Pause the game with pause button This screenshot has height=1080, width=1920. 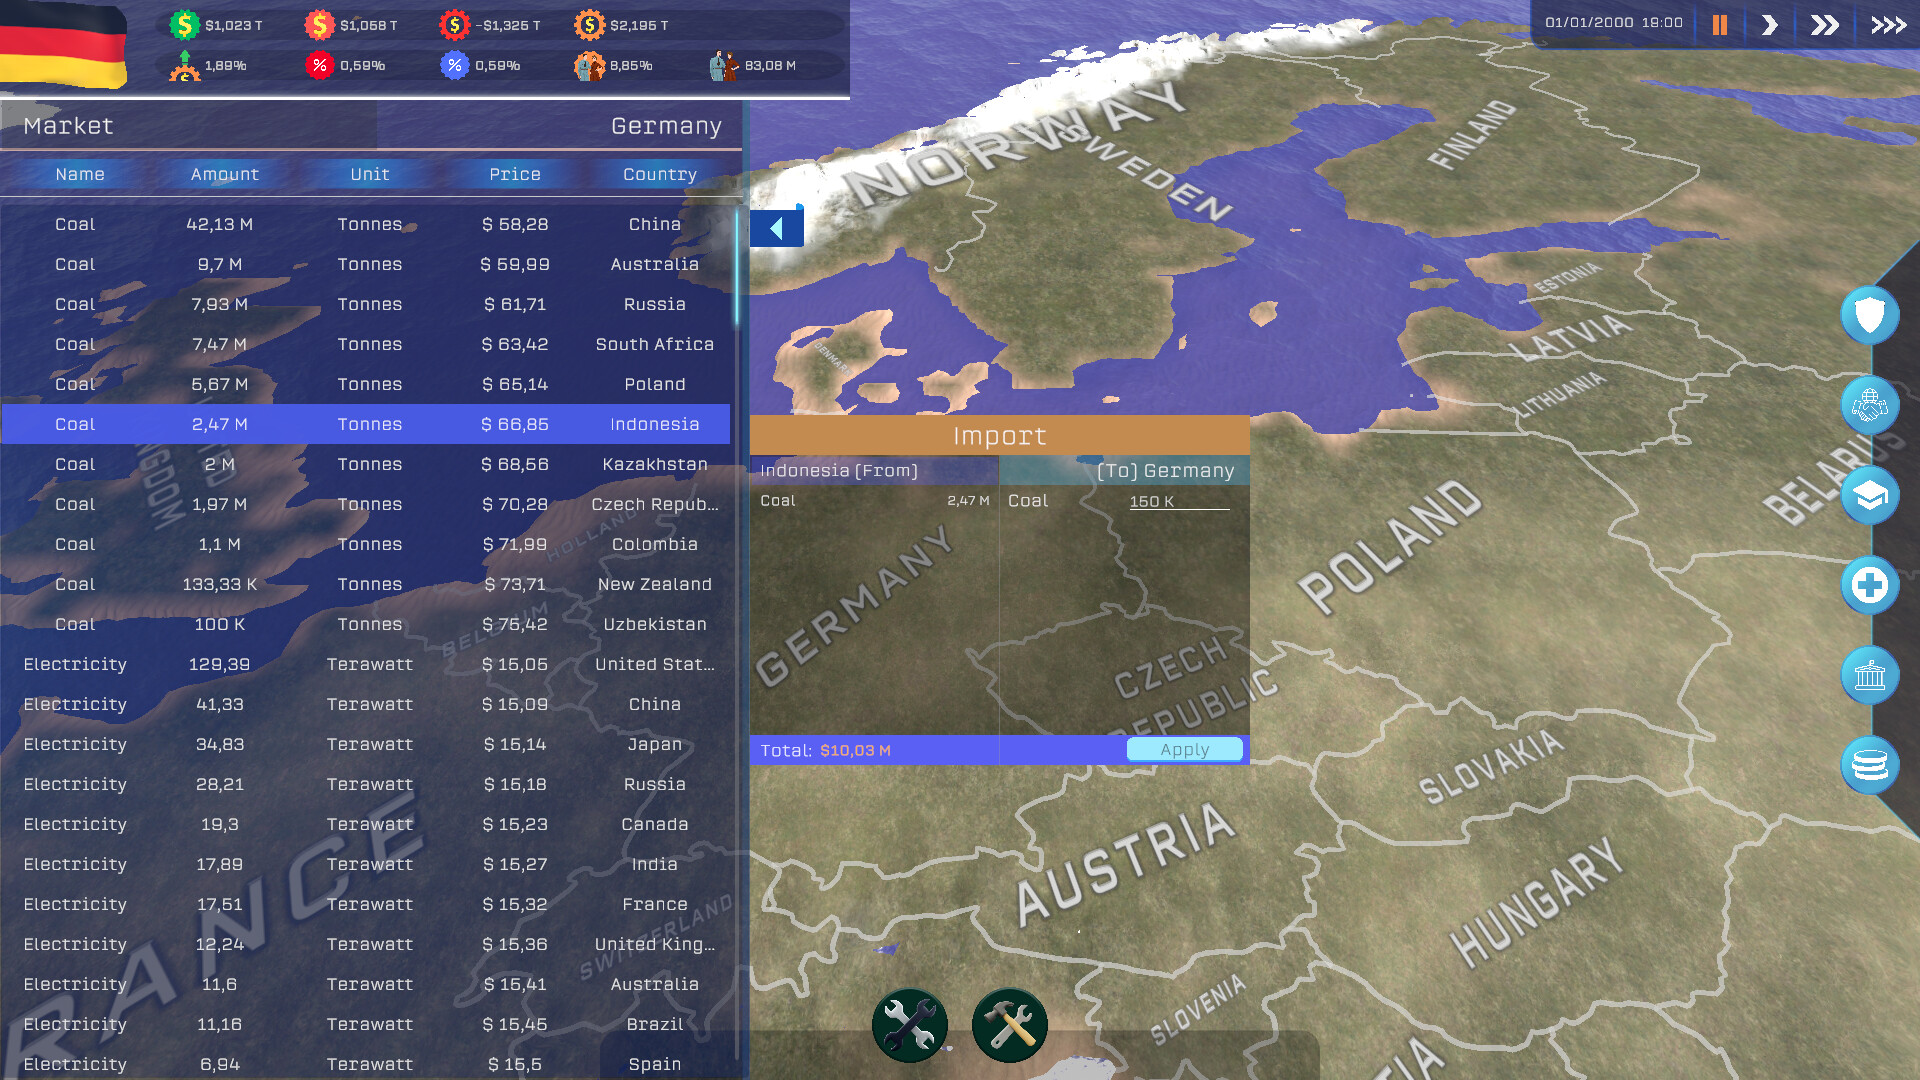[1719, 25]
